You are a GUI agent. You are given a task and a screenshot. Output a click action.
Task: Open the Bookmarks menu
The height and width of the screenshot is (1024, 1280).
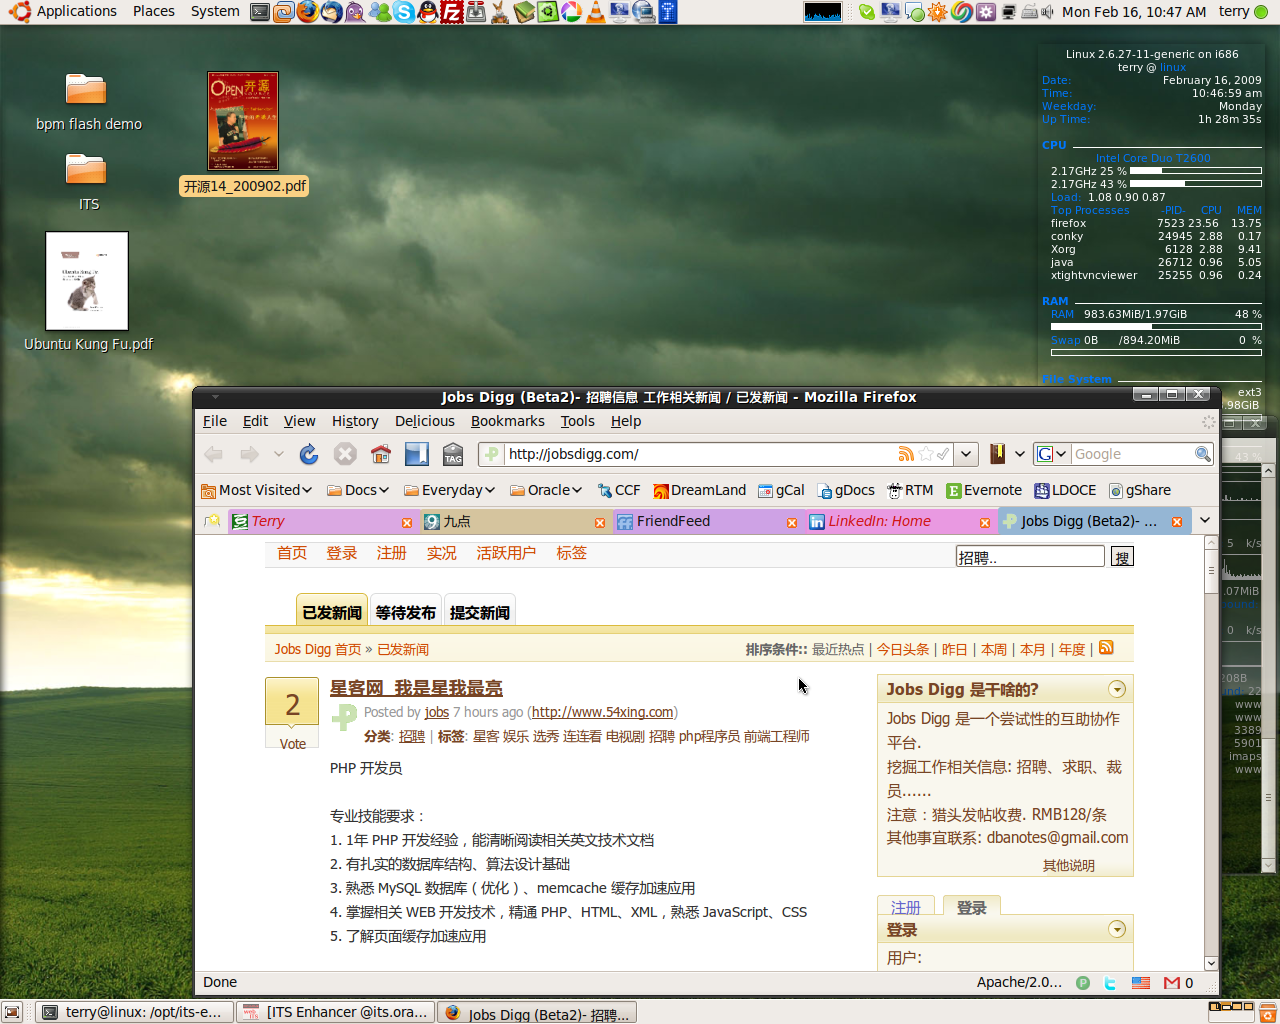[508, 421]
